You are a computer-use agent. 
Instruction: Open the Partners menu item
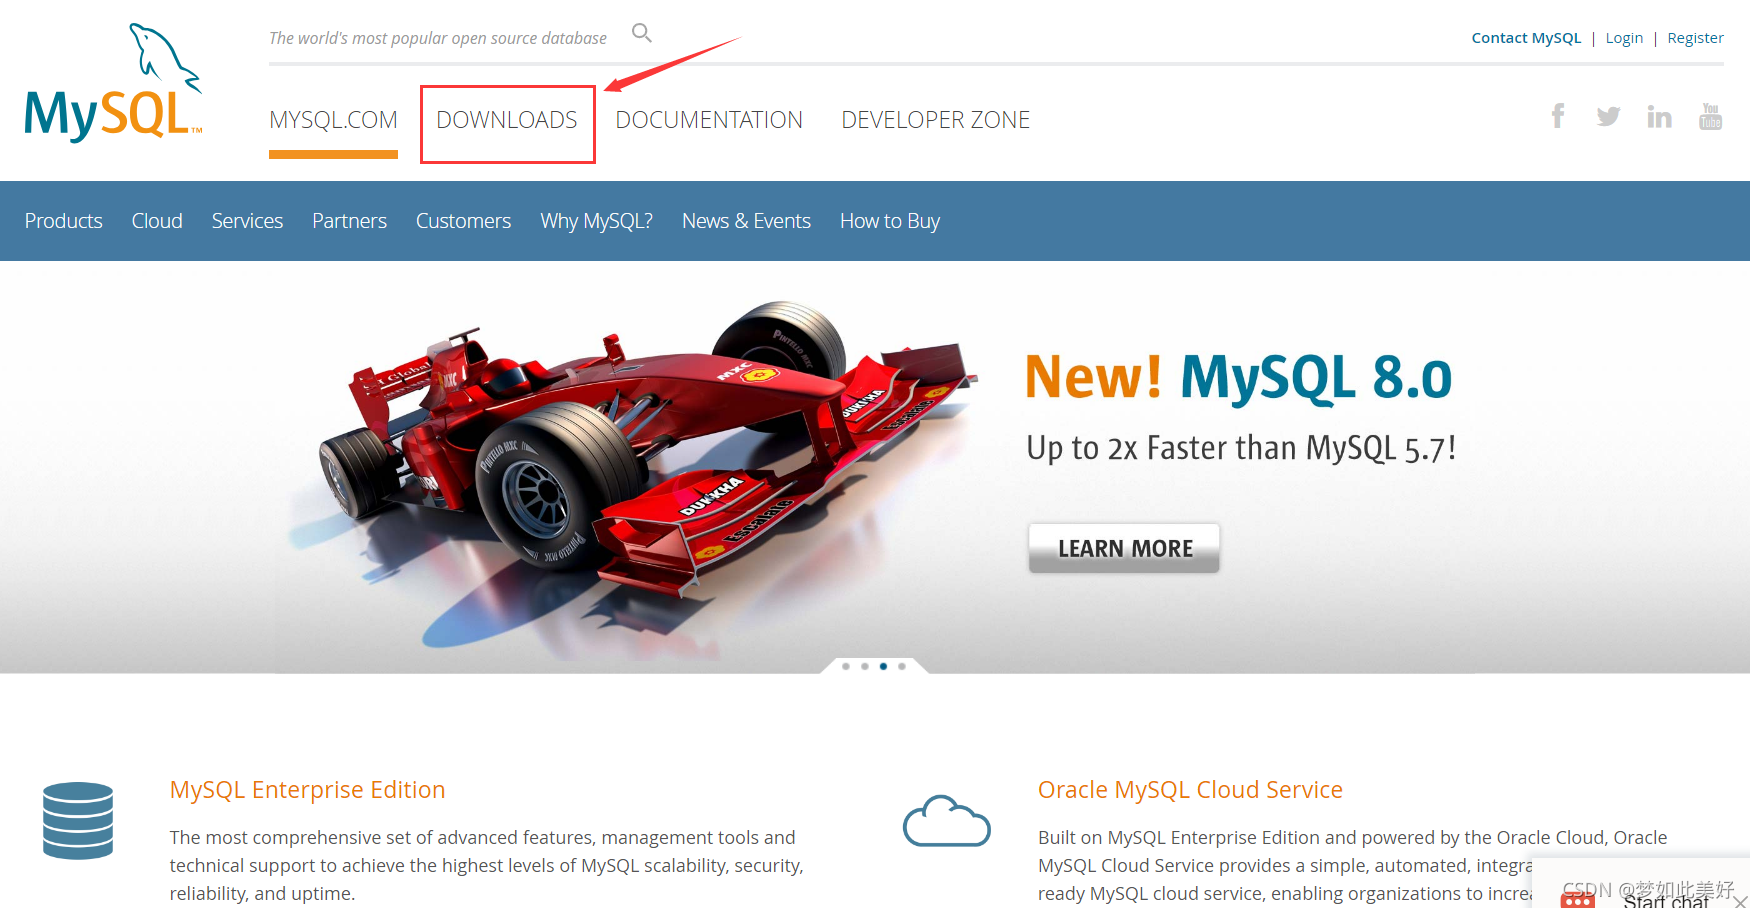[x=349, y=221]
